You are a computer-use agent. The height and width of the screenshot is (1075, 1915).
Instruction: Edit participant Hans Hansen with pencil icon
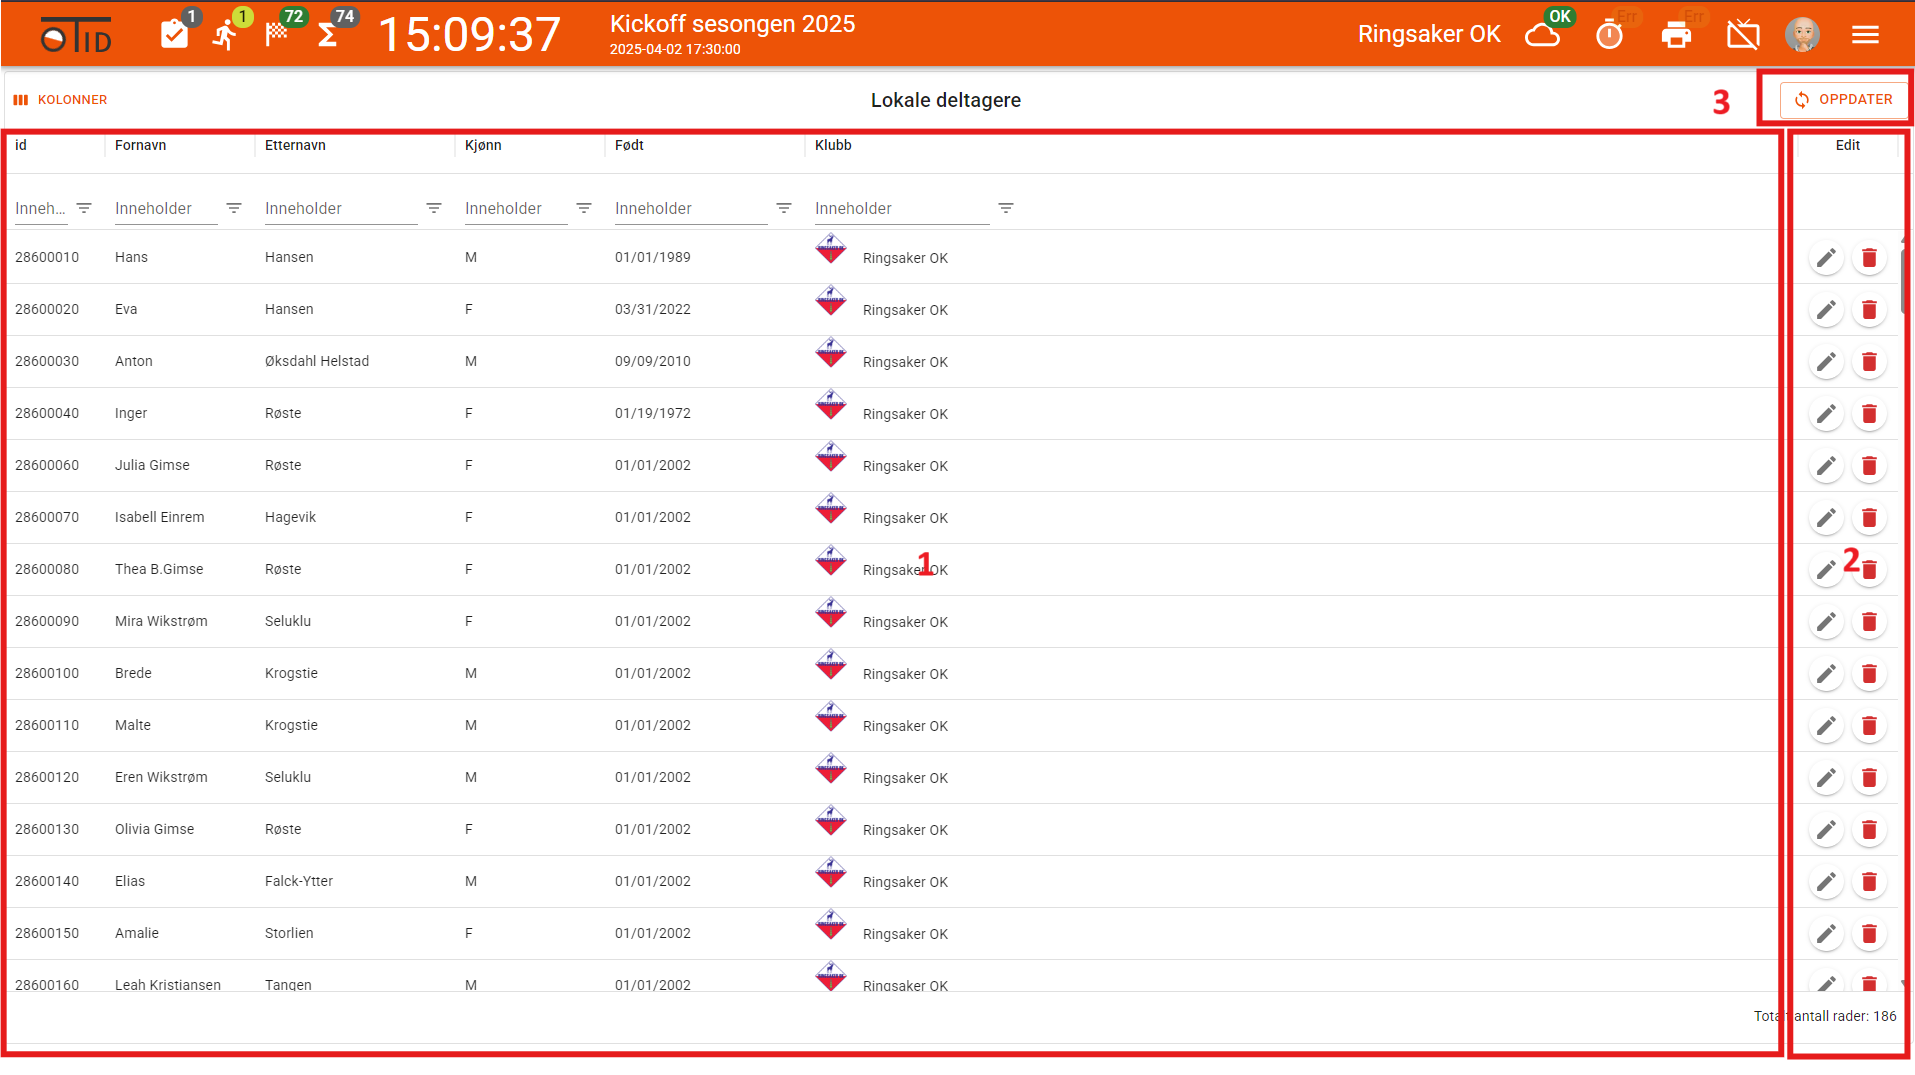[x=1826, y=258]
